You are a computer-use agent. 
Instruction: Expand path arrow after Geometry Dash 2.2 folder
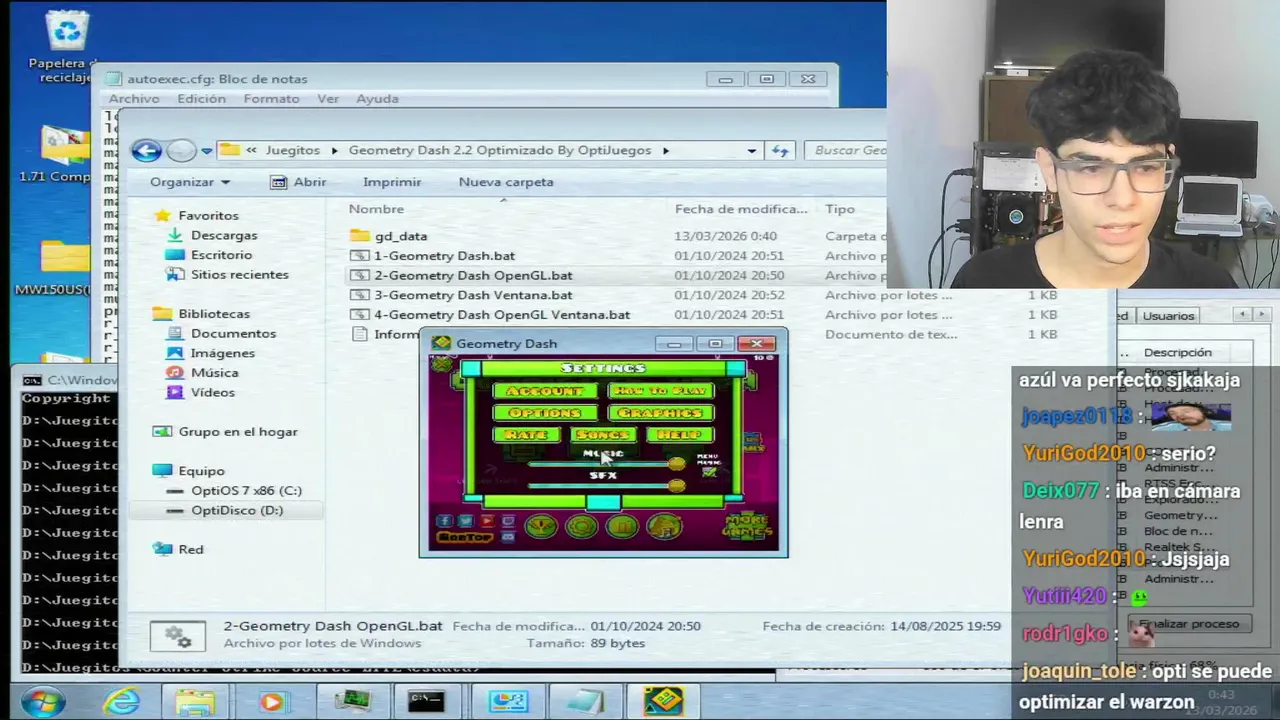665,150
